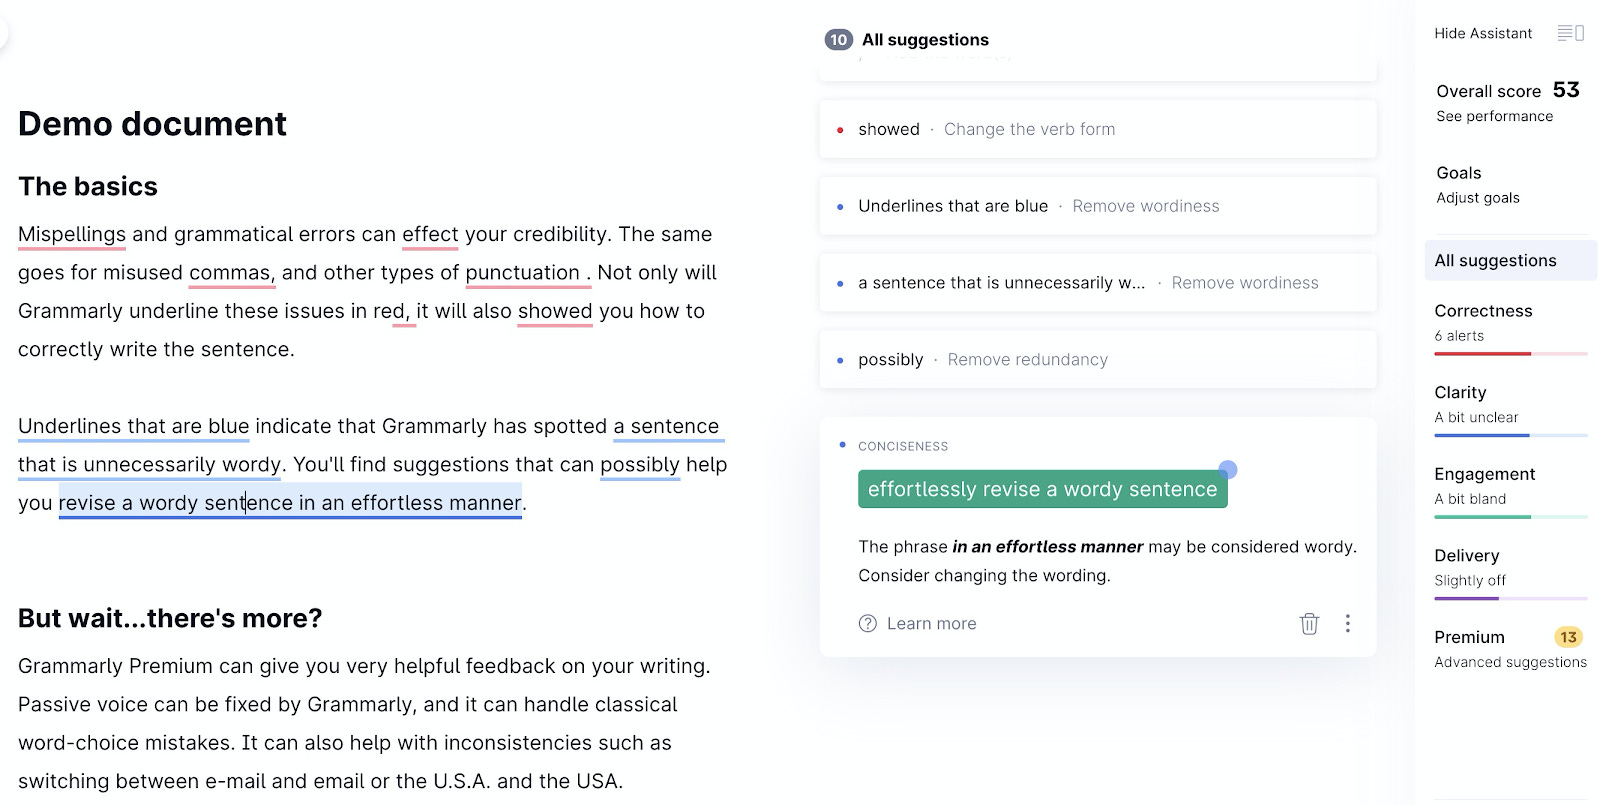Expand the 'Underlines that are blue' wordiness card

[1097, 205]
